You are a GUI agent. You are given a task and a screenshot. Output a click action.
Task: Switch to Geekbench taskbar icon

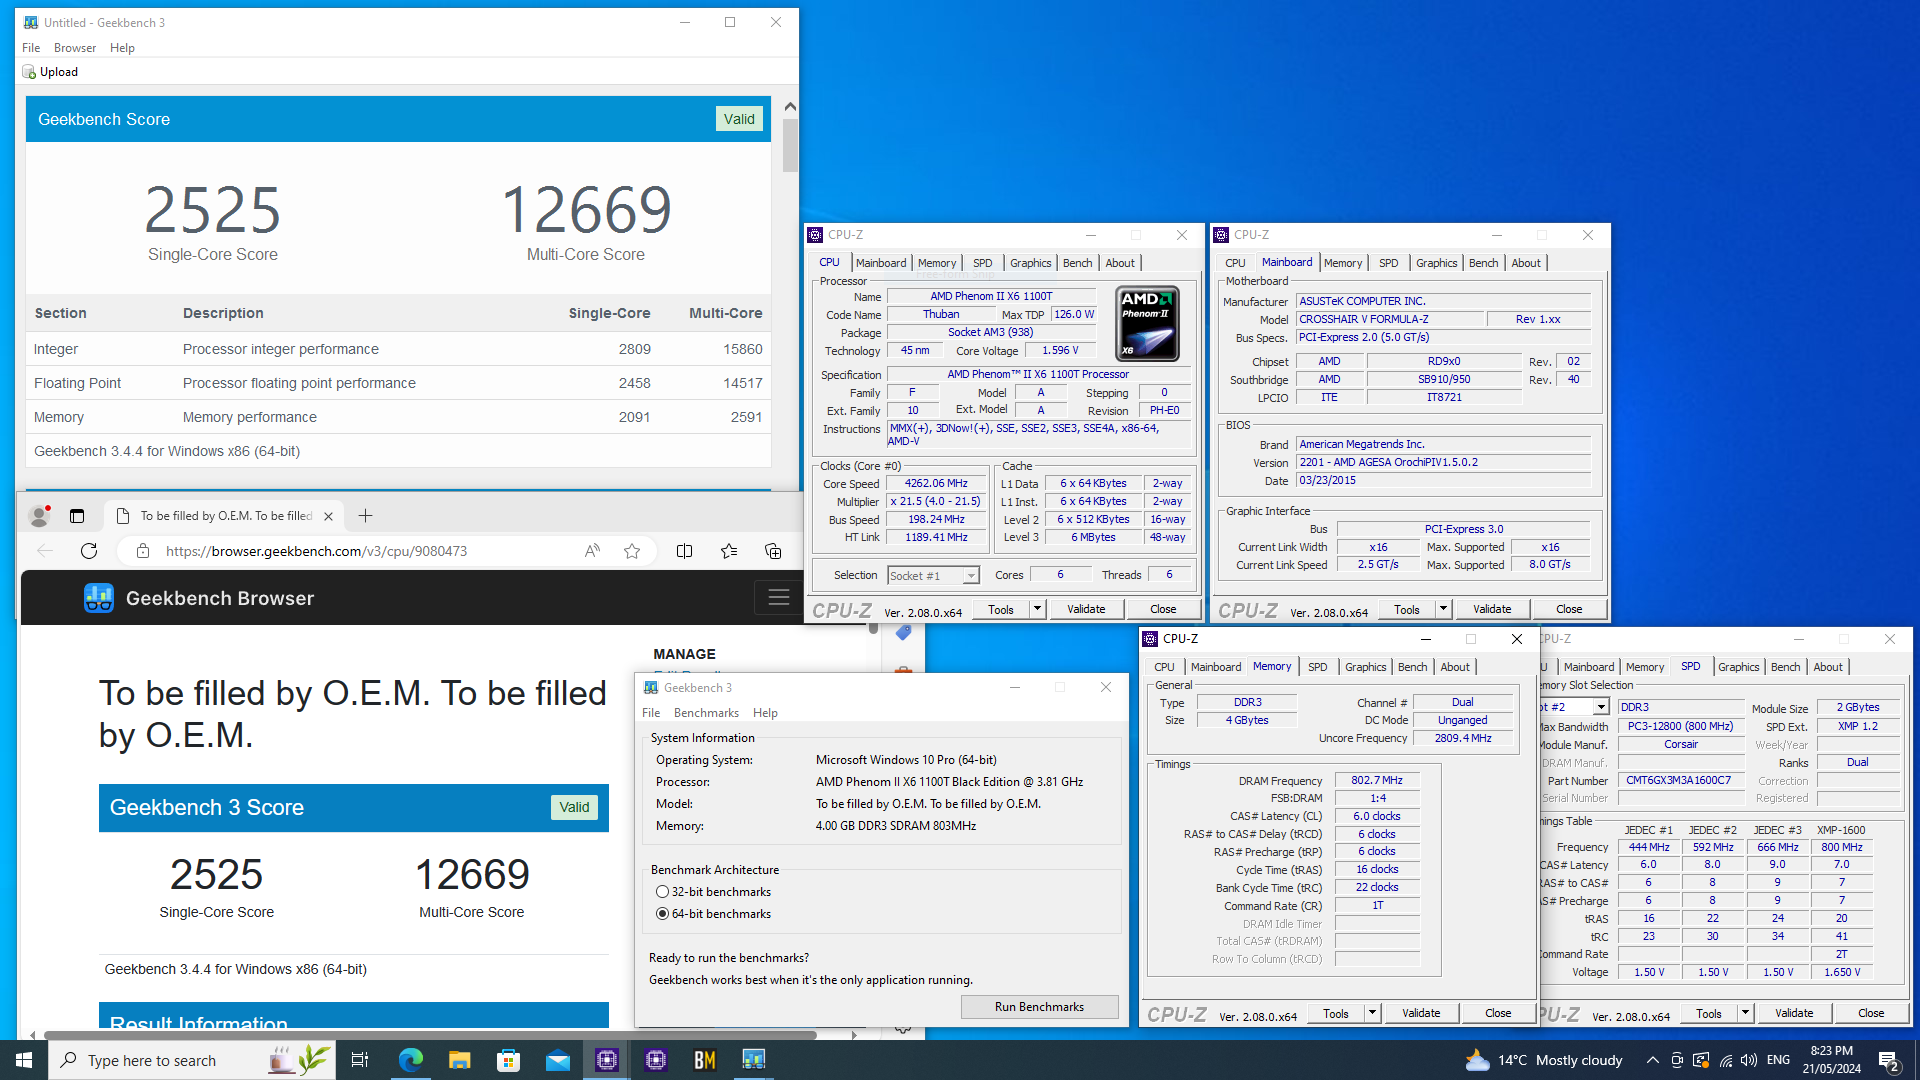754,1060
